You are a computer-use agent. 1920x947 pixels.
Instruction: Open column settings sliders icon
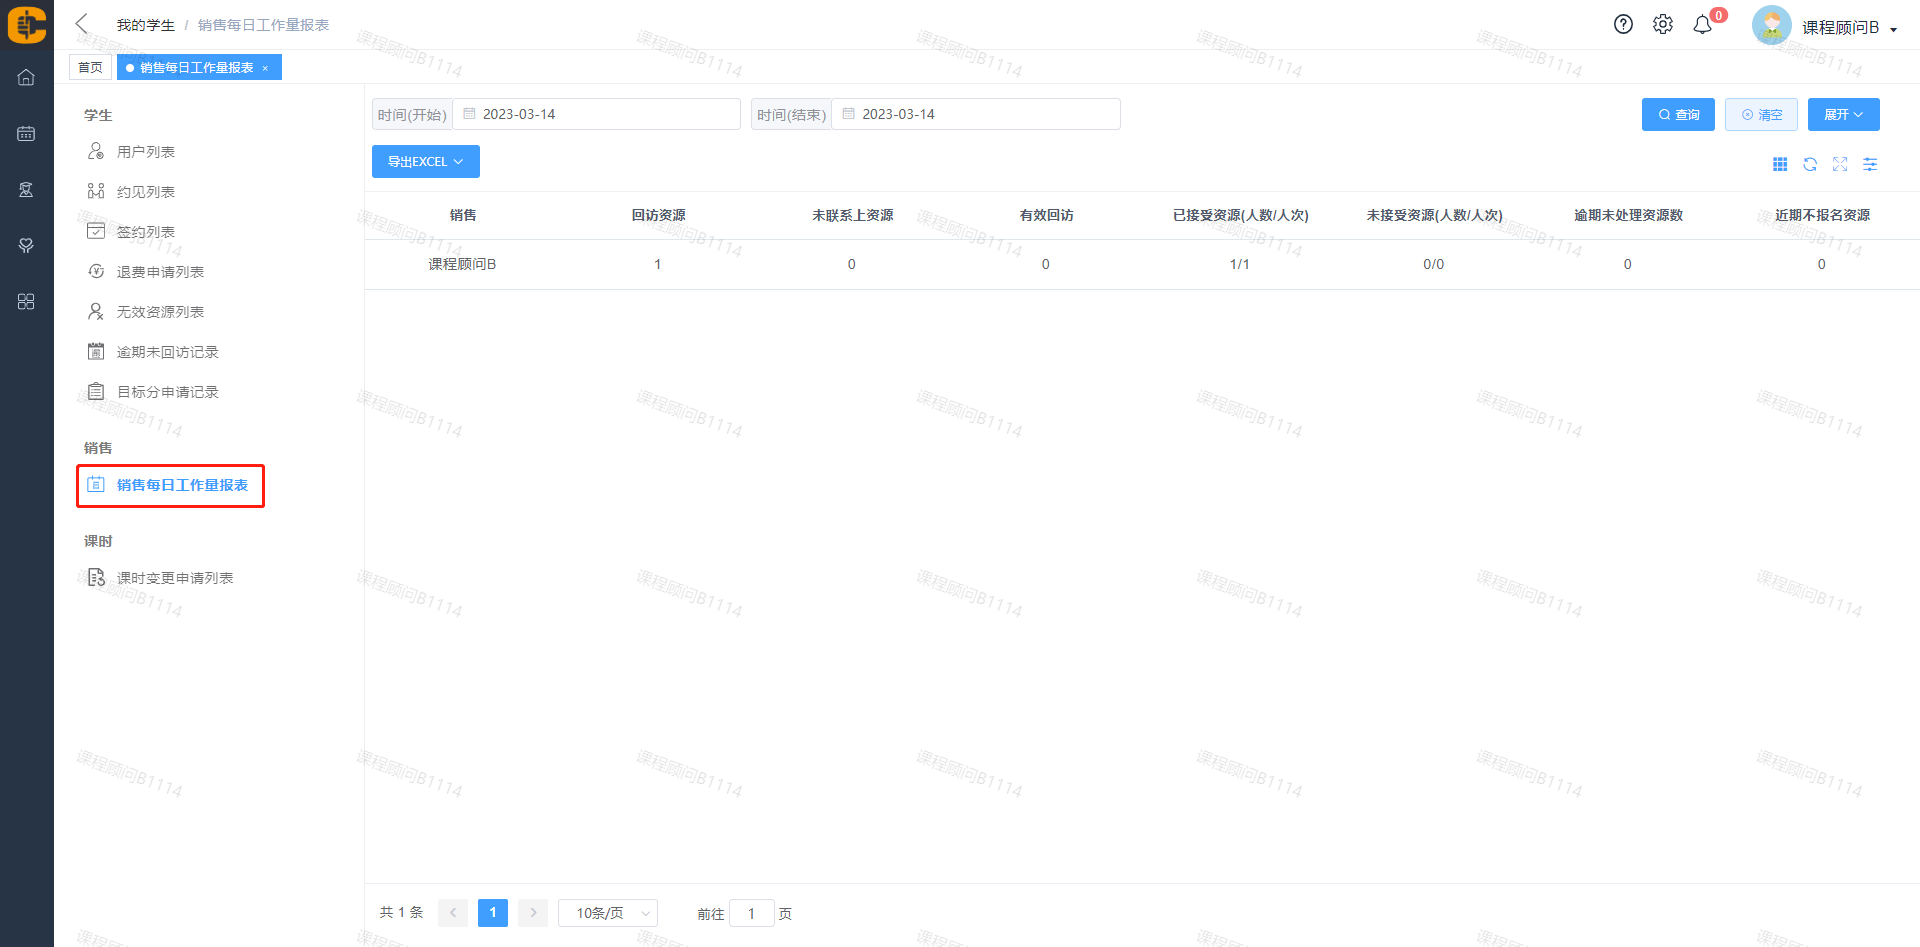coord(1870,164)
